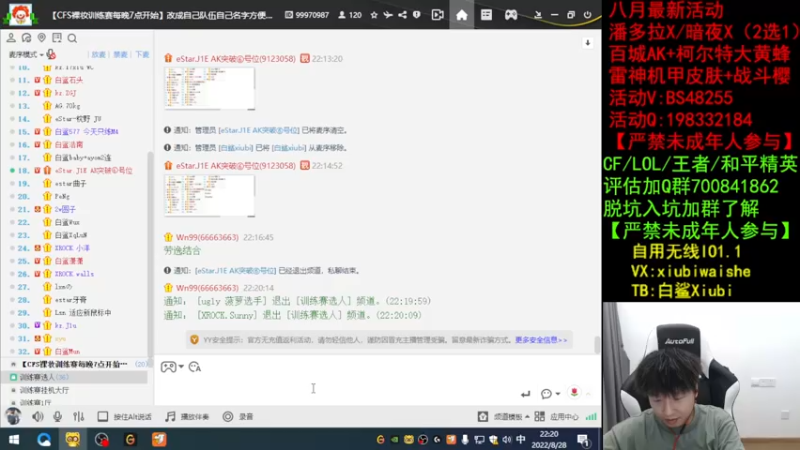Toggle the 按住Alt说话 push-to-talk button
This screenshot has height=450, width=800.
click(124, 417)
